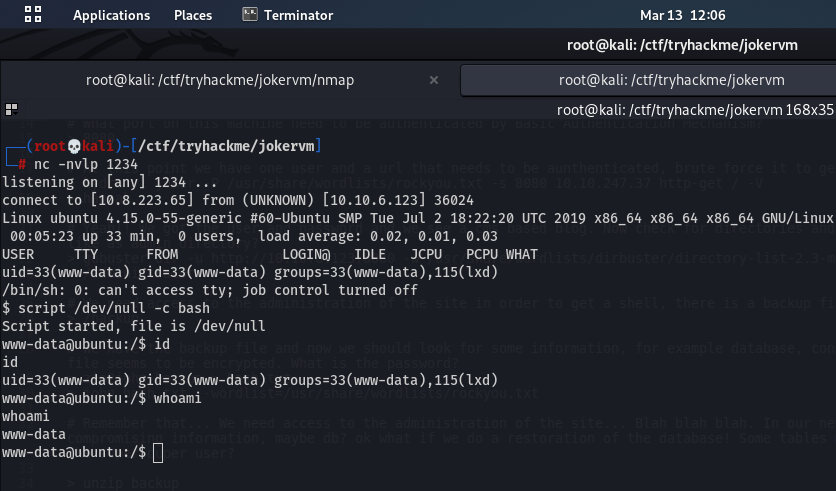Select the second root@kali jokervm tab
Image resolution: width=836 pixels, height=491 pixels.
671,80
